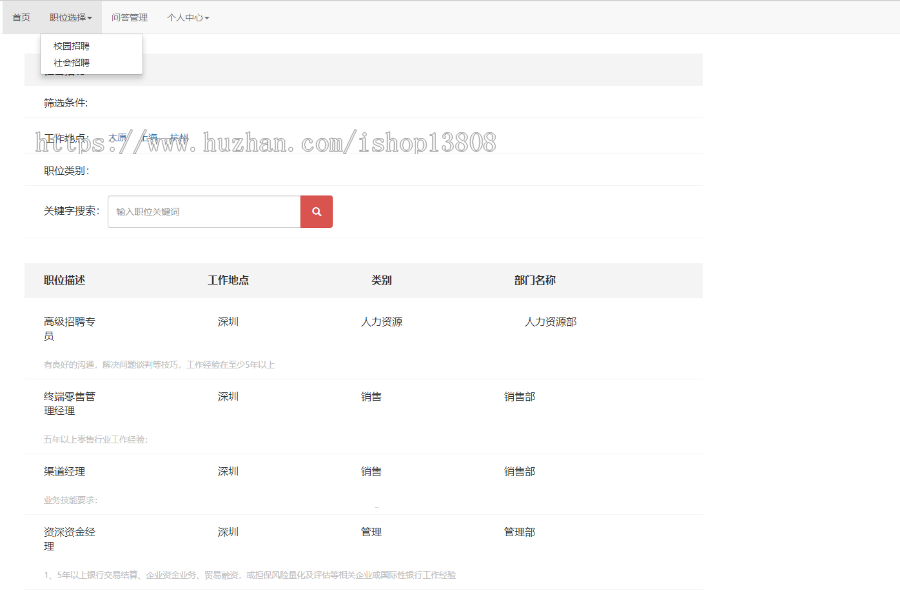The width and height of the screenshot is (900, 591).
Task: Click the job keyword search input box
Action: click(x=203, y=211)
